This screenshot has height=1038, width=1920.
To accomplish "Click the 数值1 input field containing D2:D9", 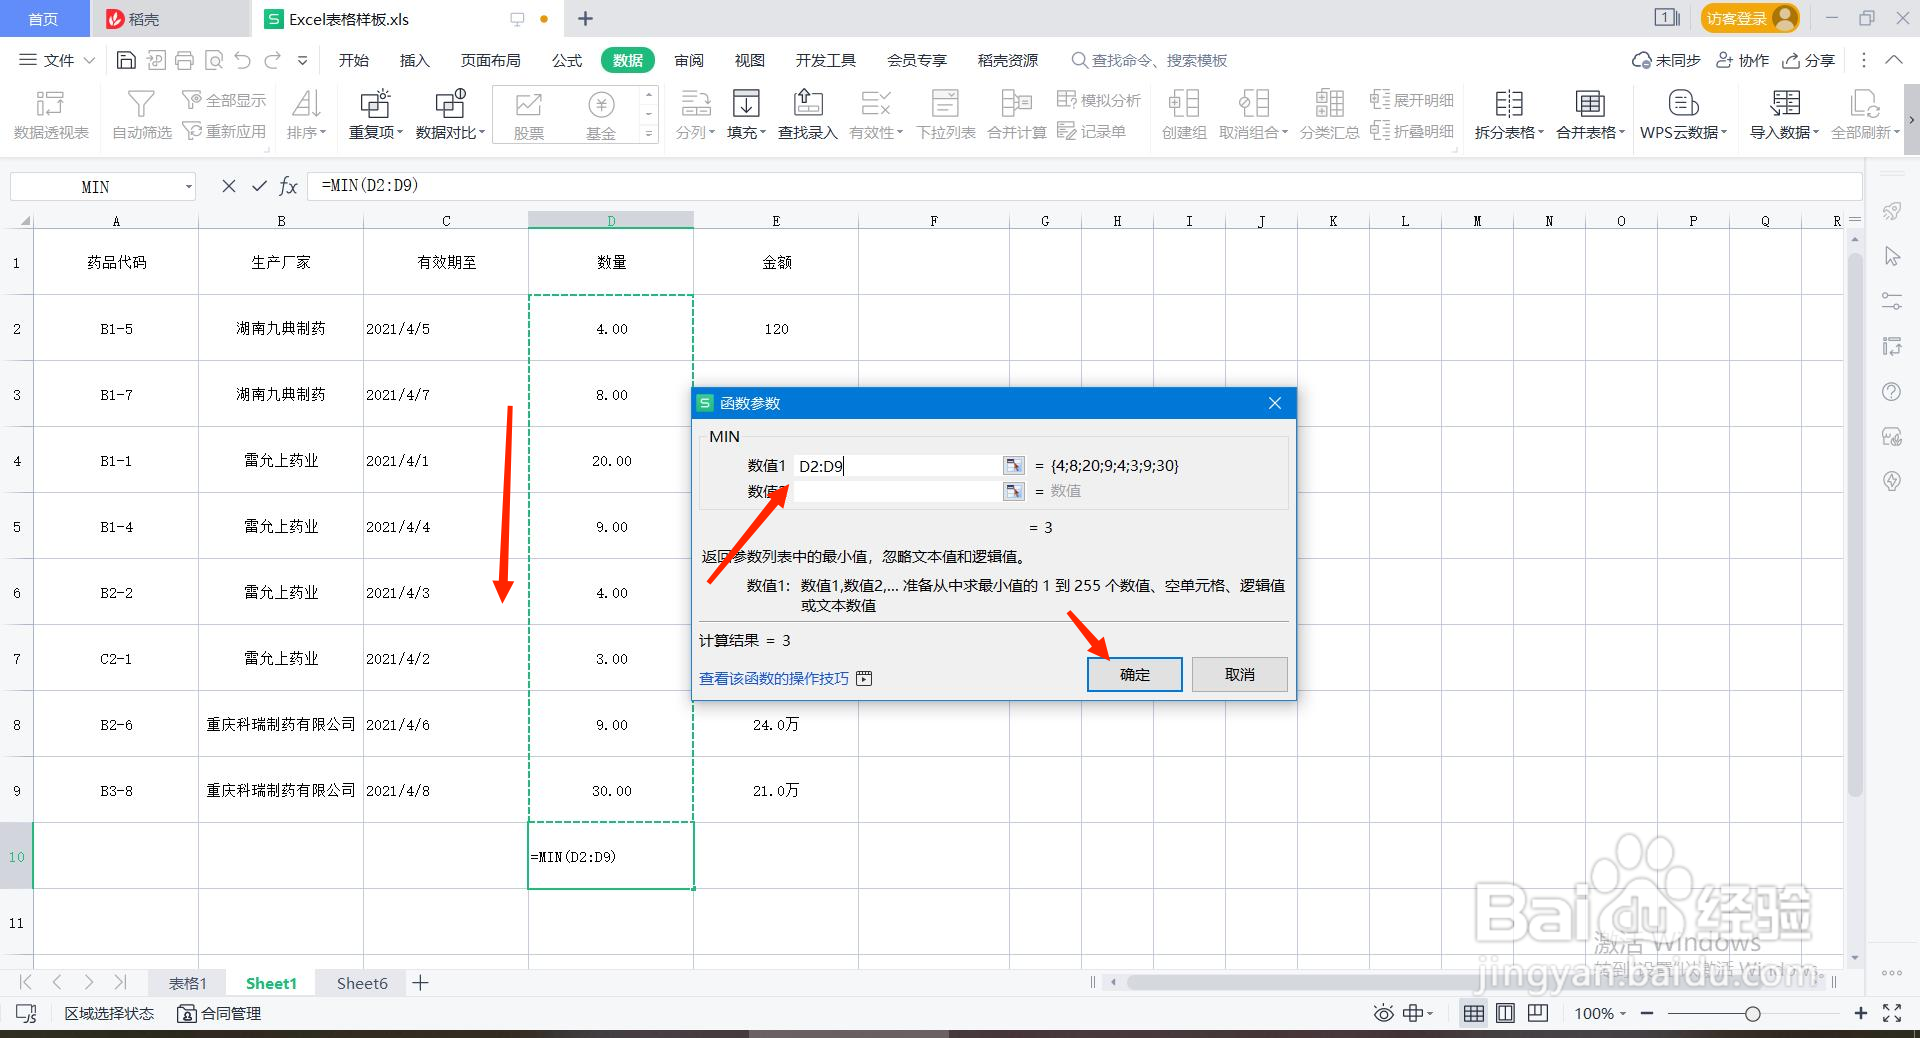I will tap(897, 465).
